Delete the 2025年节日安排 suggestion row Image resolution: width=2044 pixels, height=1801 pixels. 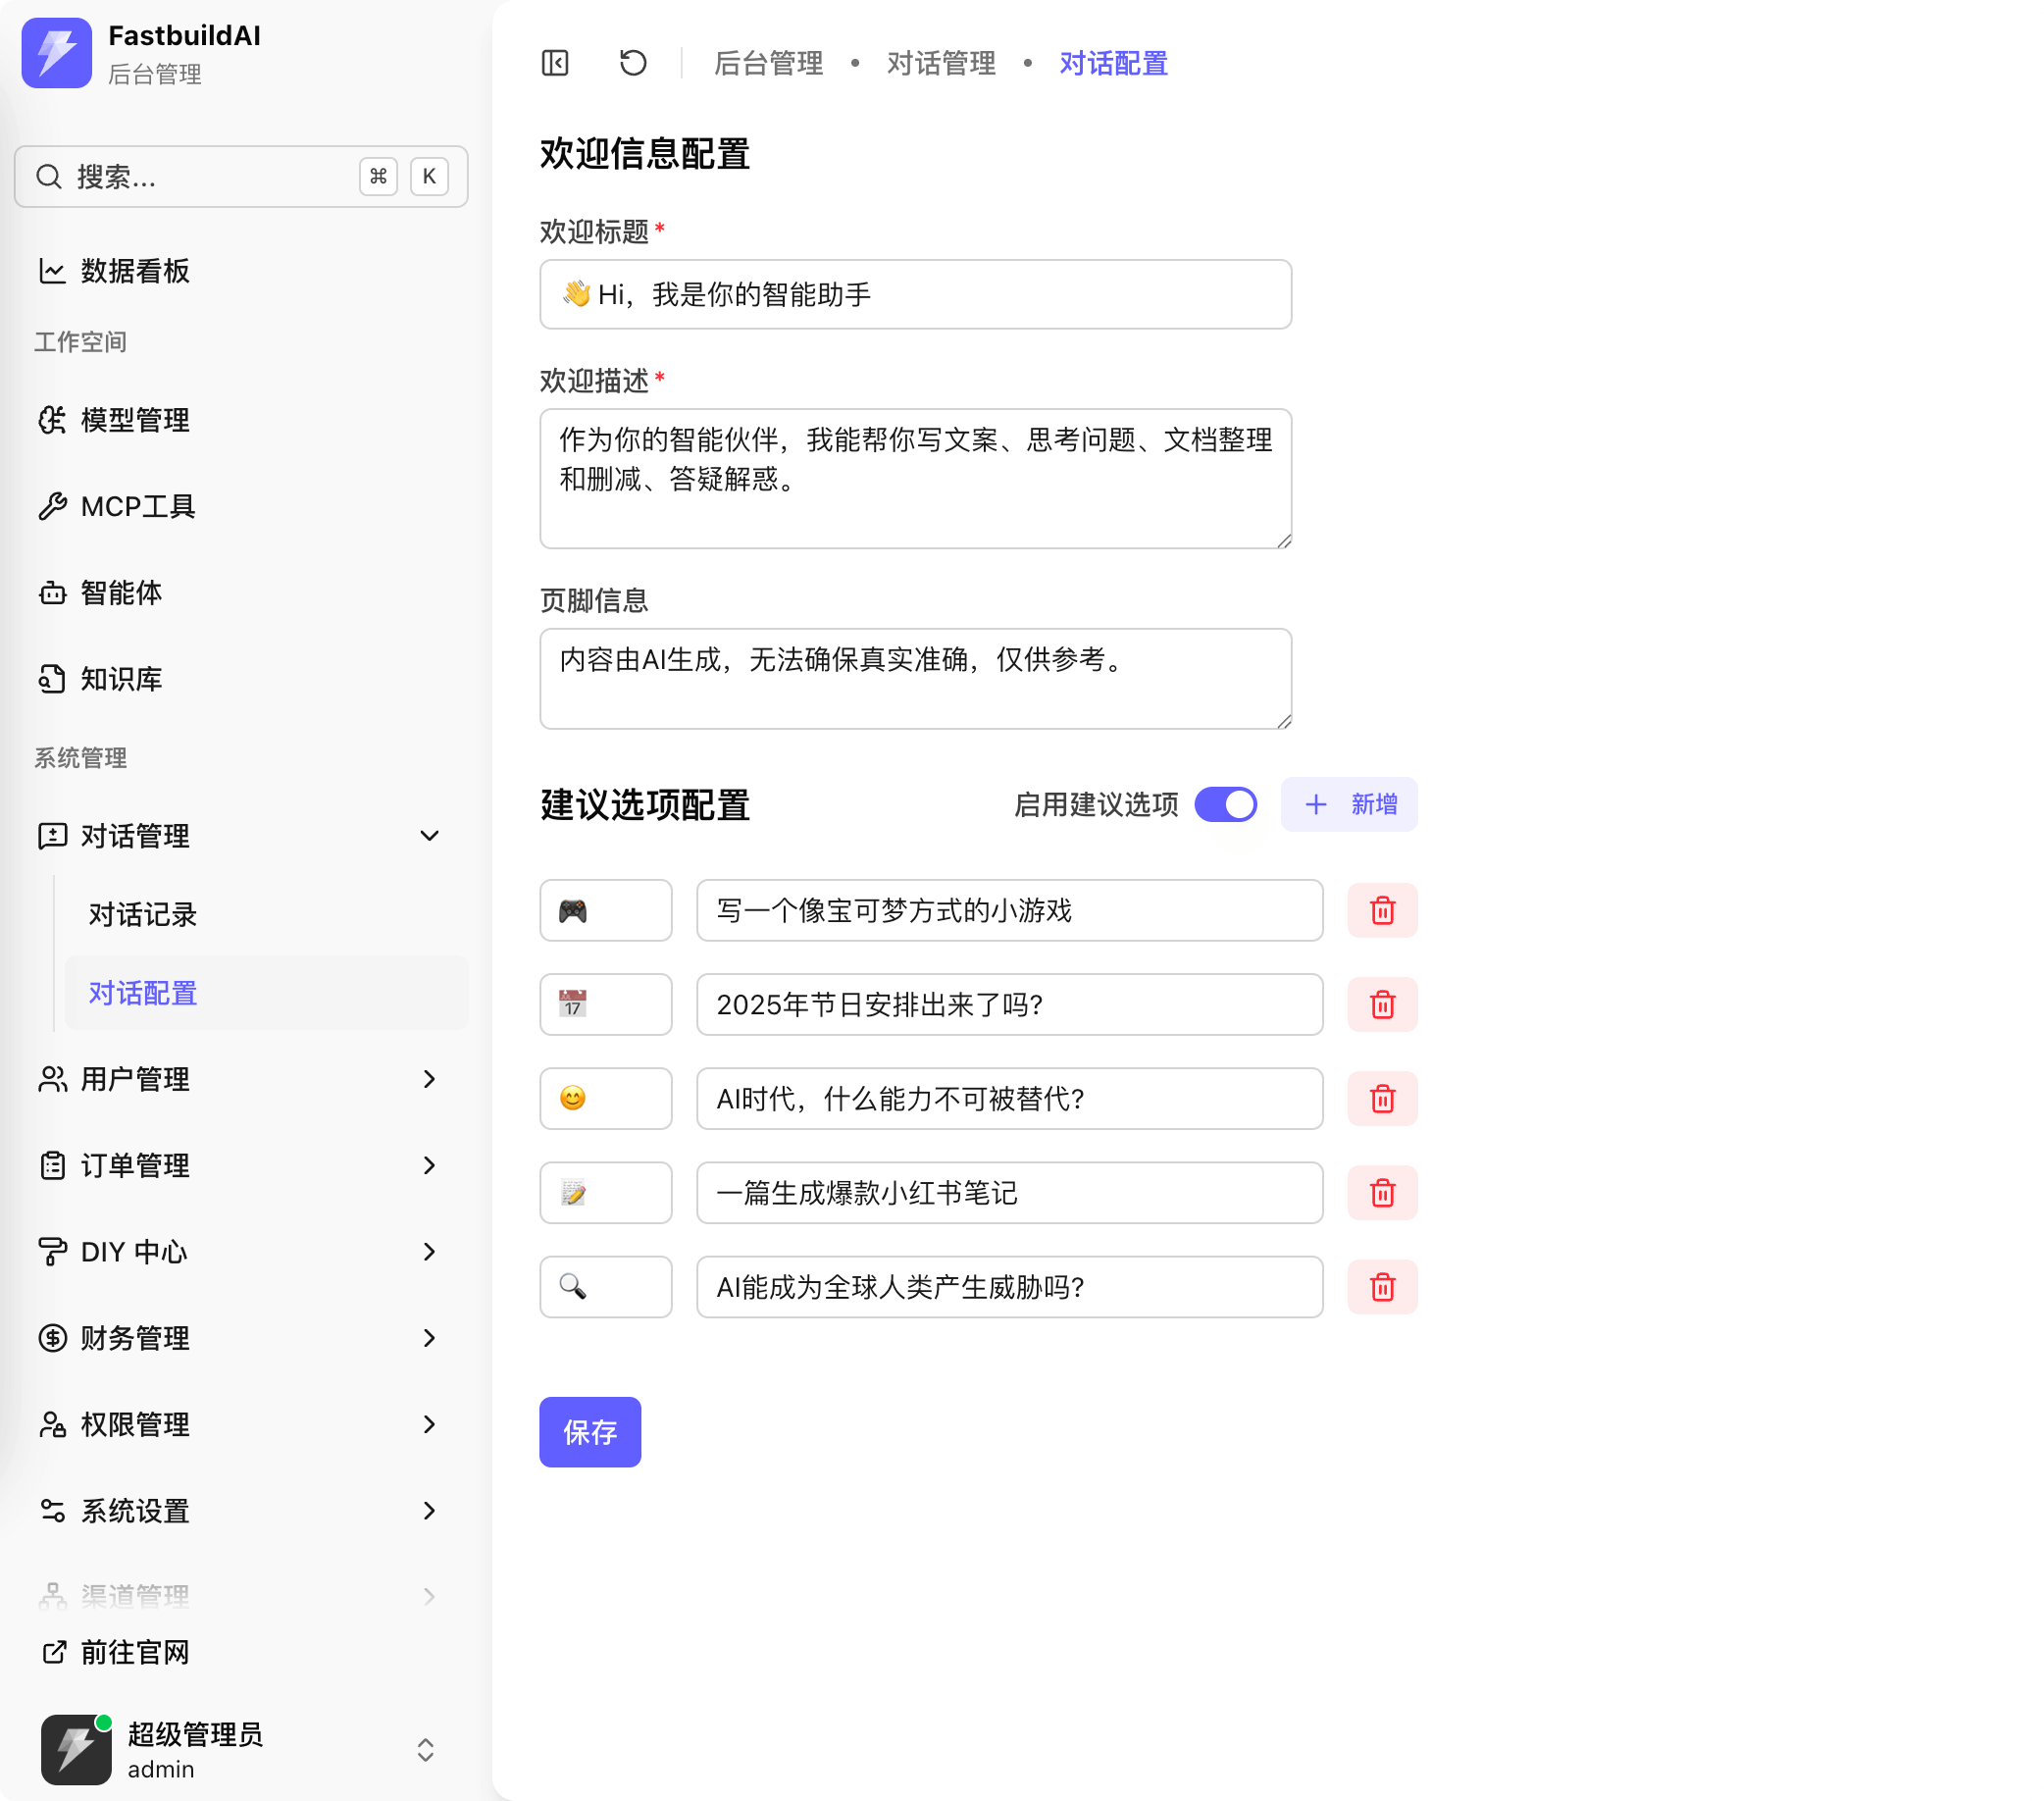pyautogui.click(x=1382, y=1004)
